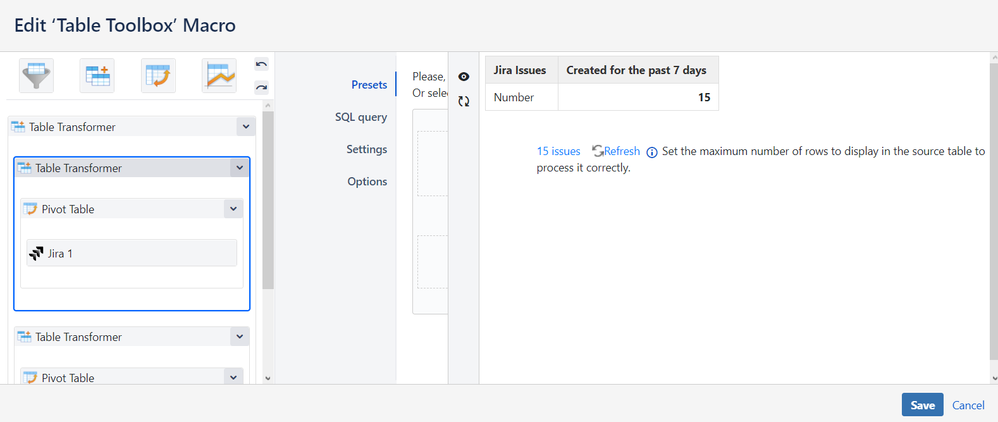This screenshot has height=422, width=998.
Task: Click the Pivot Table icon in first block
Action: click(30, 209)
